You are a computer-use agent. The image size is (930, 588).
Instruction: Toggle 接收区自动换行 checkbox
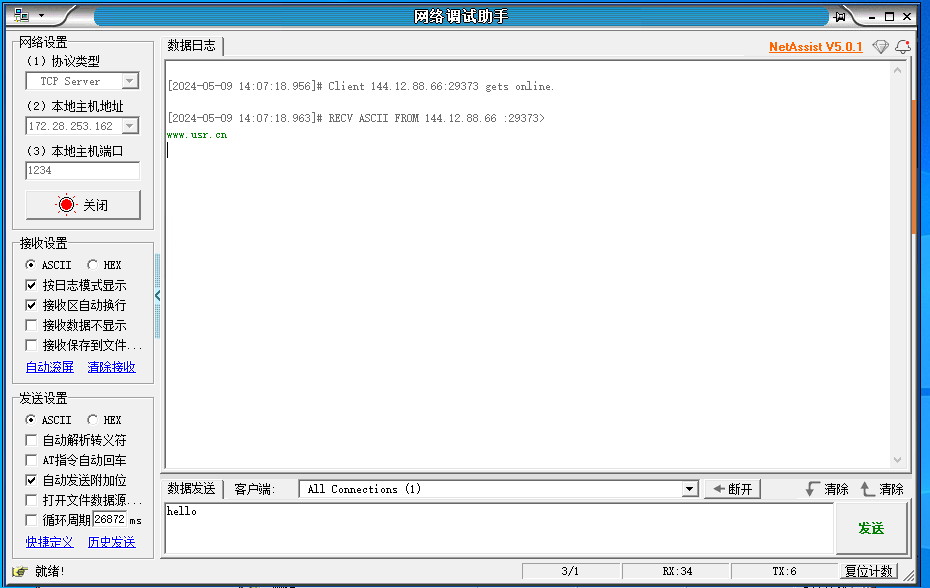[31, 306]
